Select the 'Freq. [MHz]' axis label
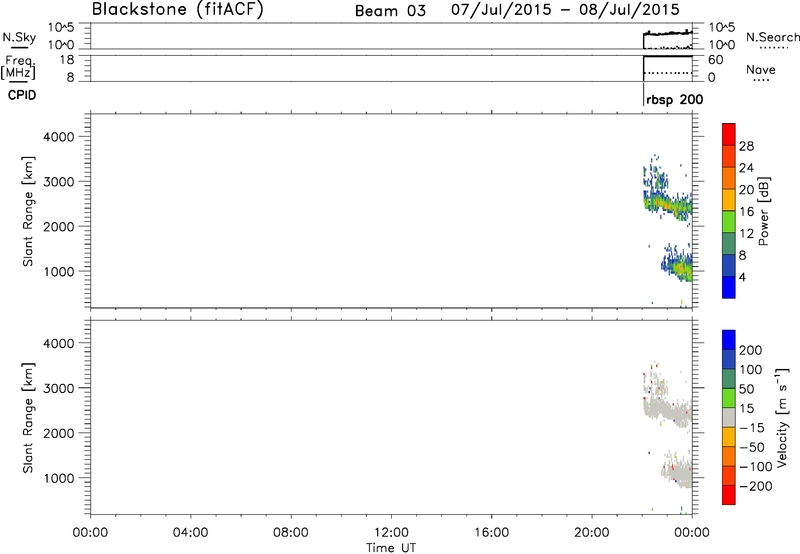Screen dimensions: 800x554 (19, 67)
